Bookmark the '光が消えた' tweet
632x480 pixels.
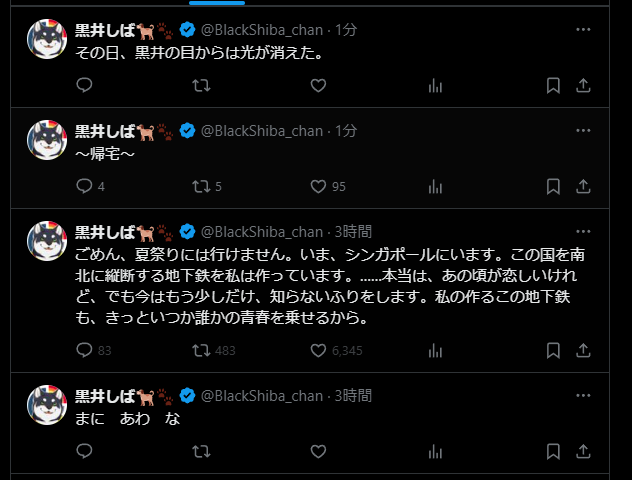553,85
